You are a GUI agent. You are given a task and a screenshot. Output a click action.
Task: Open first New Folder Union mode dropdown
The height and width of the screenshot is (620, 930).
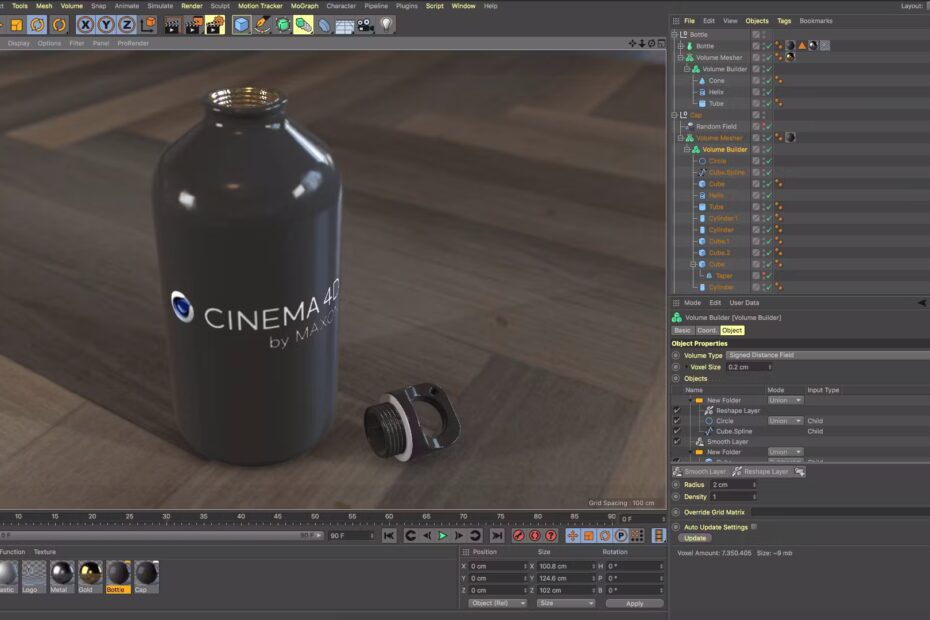pyautogui.click(x=785, y=400)
